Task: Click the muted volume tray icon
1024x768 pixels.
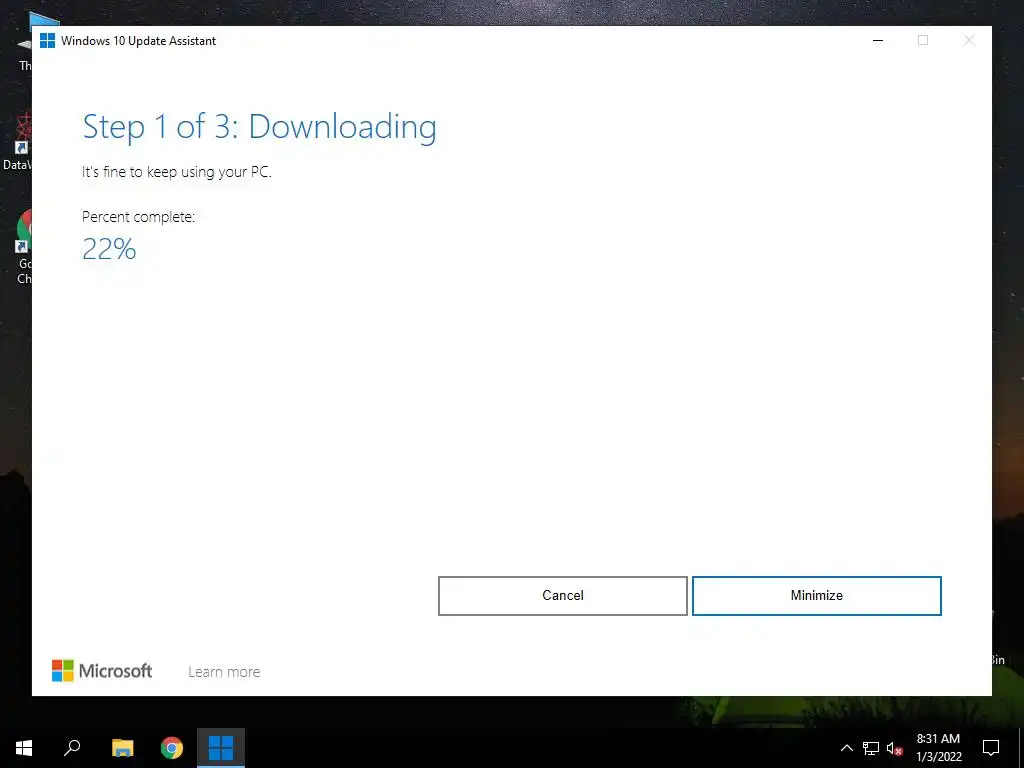Action: point(894,748)
